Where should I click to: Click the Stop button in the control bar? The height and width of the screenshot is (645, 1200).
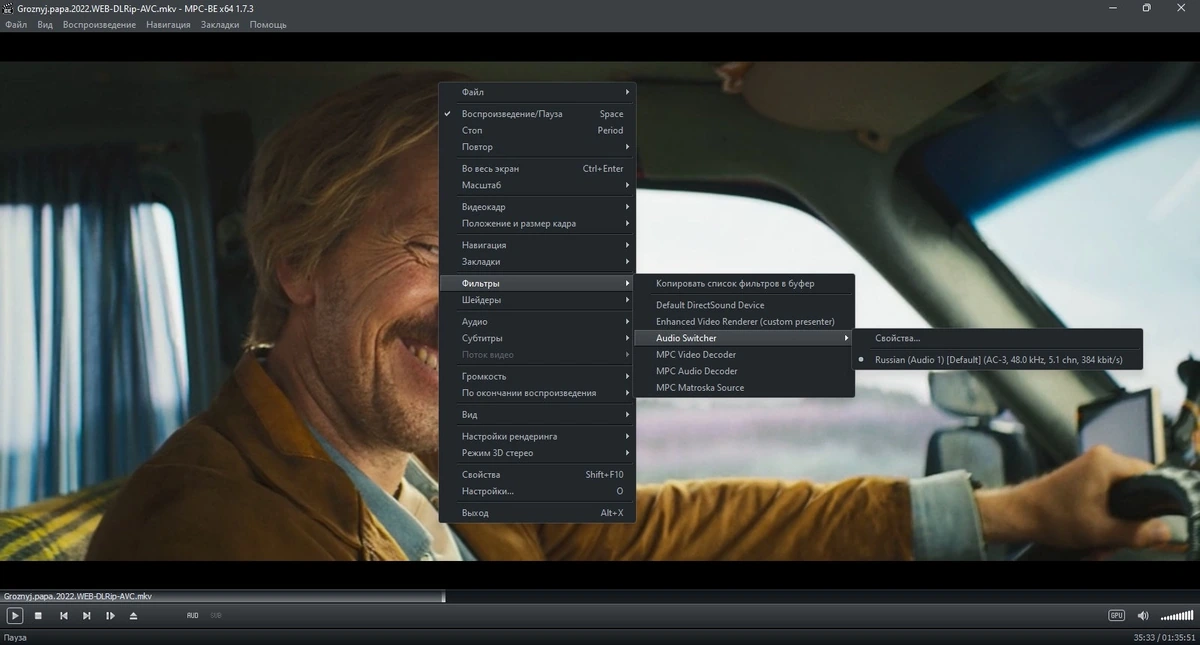pos(39,616)
